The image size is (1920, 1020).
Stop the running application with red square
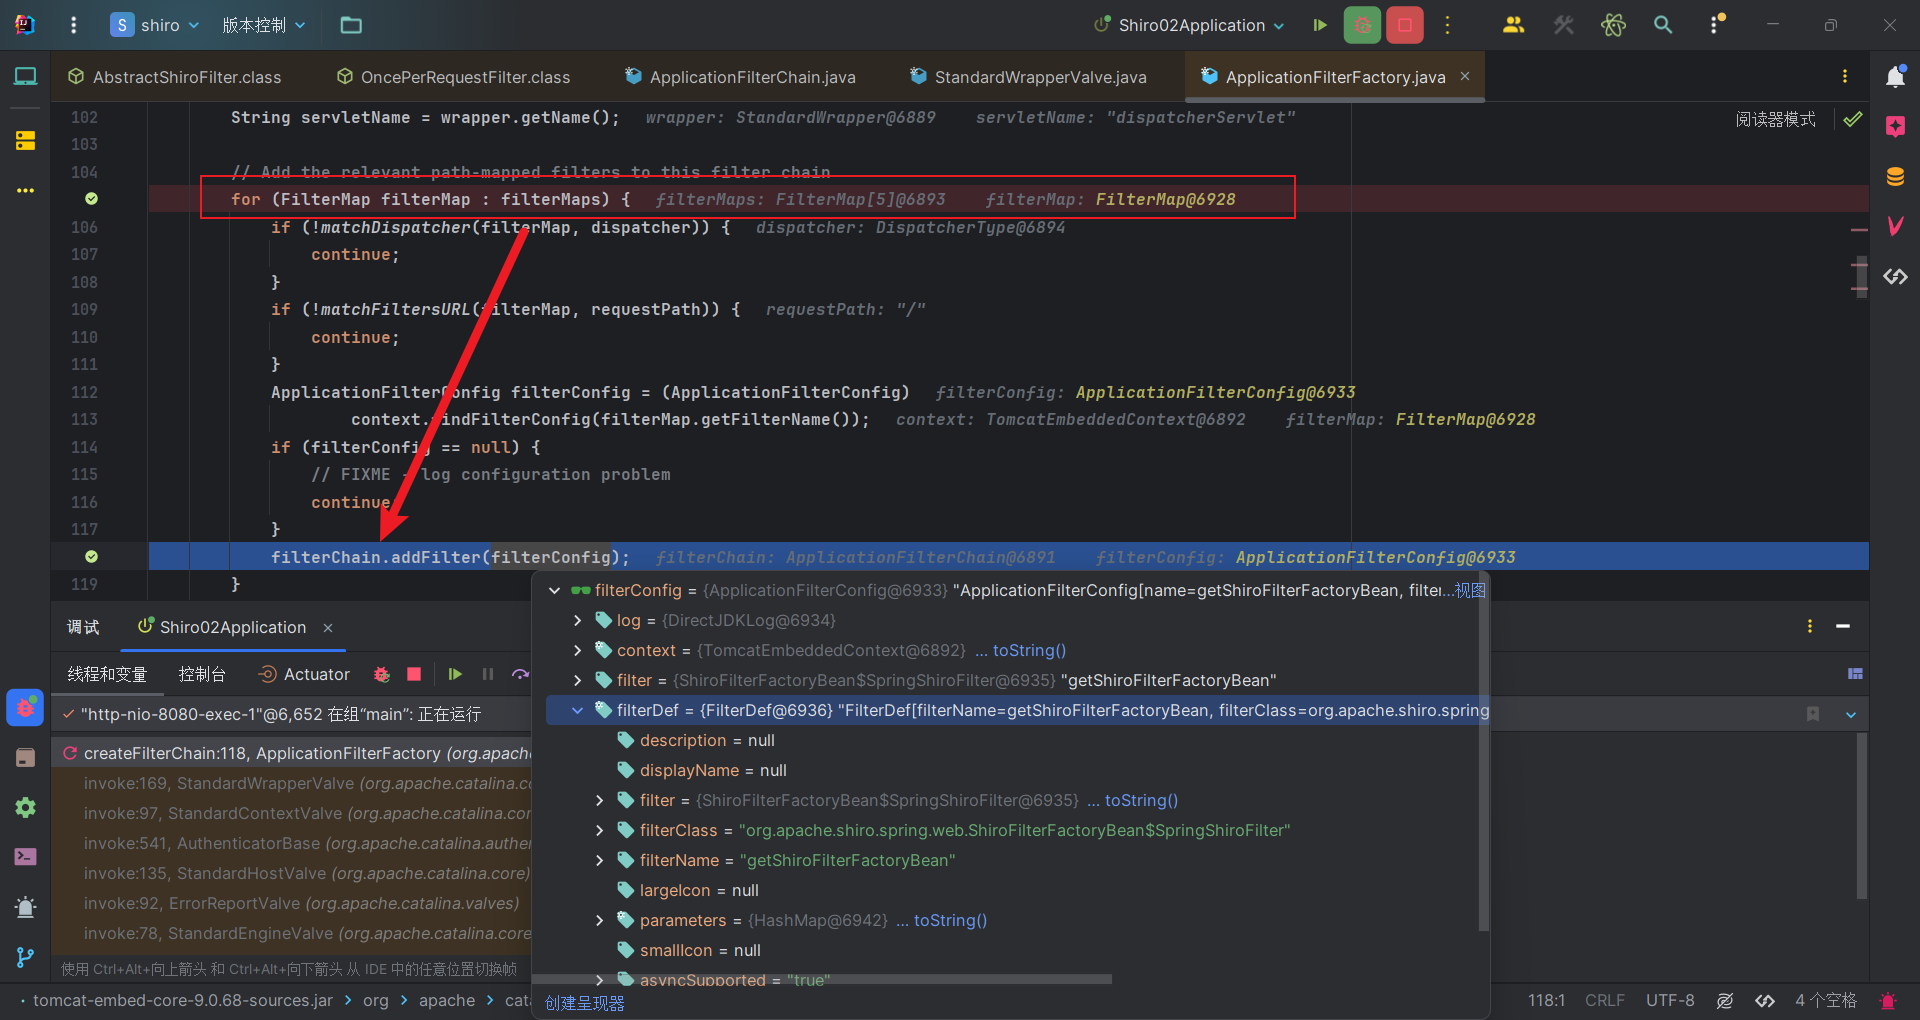pos(1405,25)
